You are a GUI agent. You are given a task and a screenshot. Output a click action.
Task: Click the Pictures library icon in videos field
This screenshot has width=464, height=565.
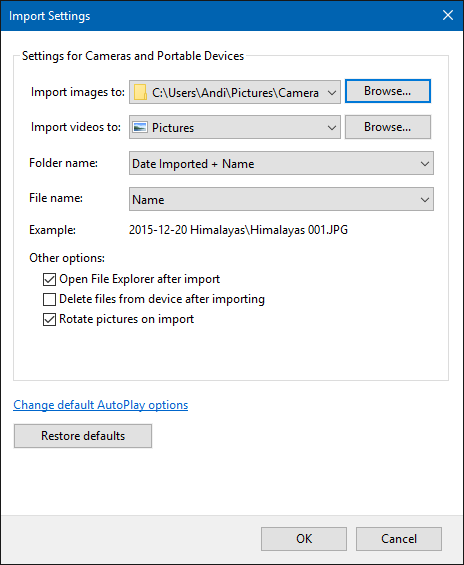pos(140,127)
